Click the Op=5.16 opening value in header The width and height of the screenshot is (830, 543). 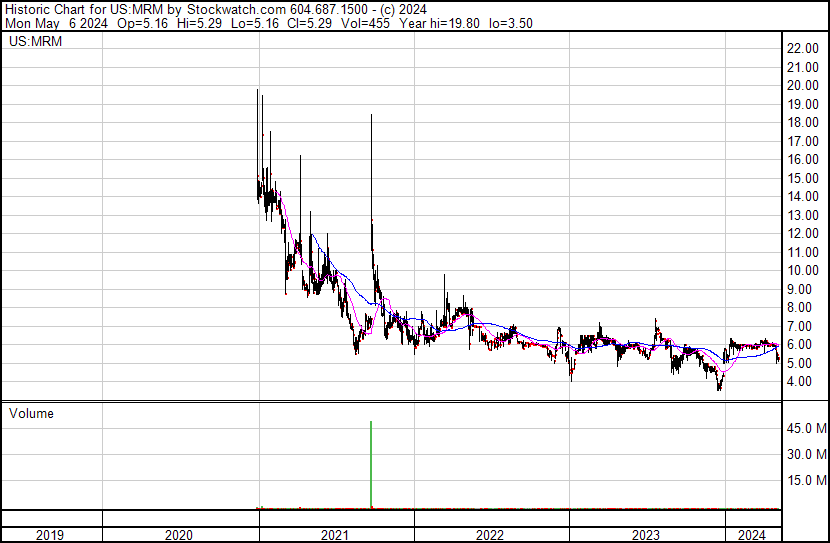(142, 23)
